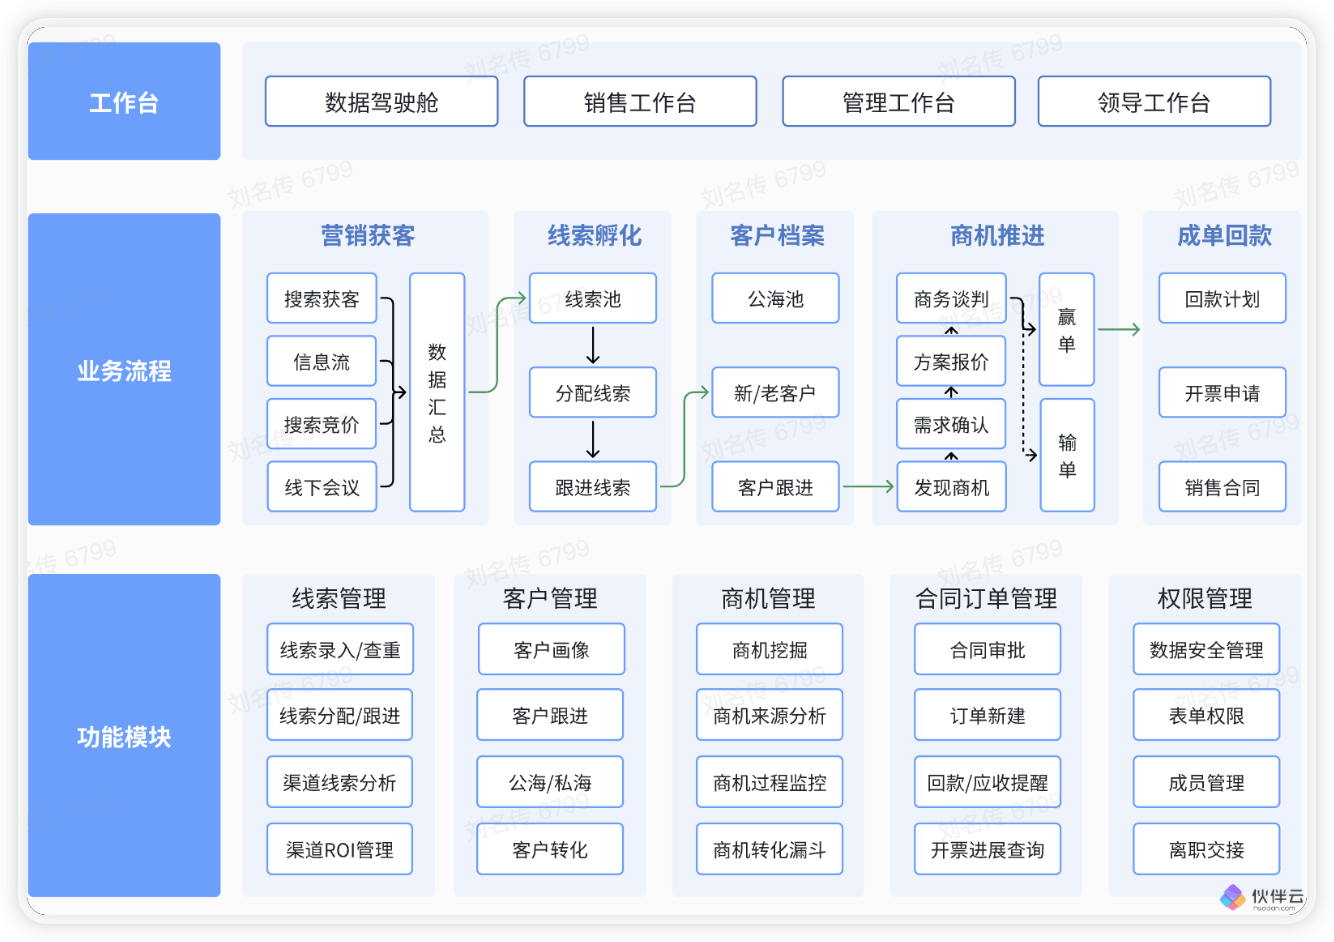Click the 数据汇总 vertical box

click(x=437, y=392)
